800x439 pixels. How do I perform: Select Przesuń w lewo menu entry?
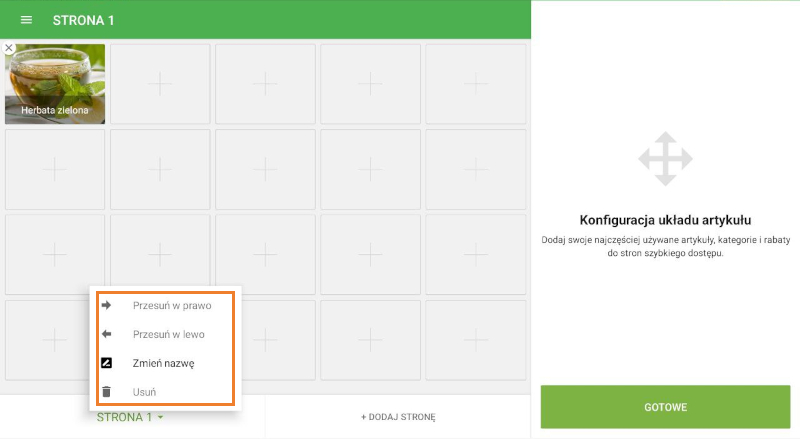coord(168,334)
